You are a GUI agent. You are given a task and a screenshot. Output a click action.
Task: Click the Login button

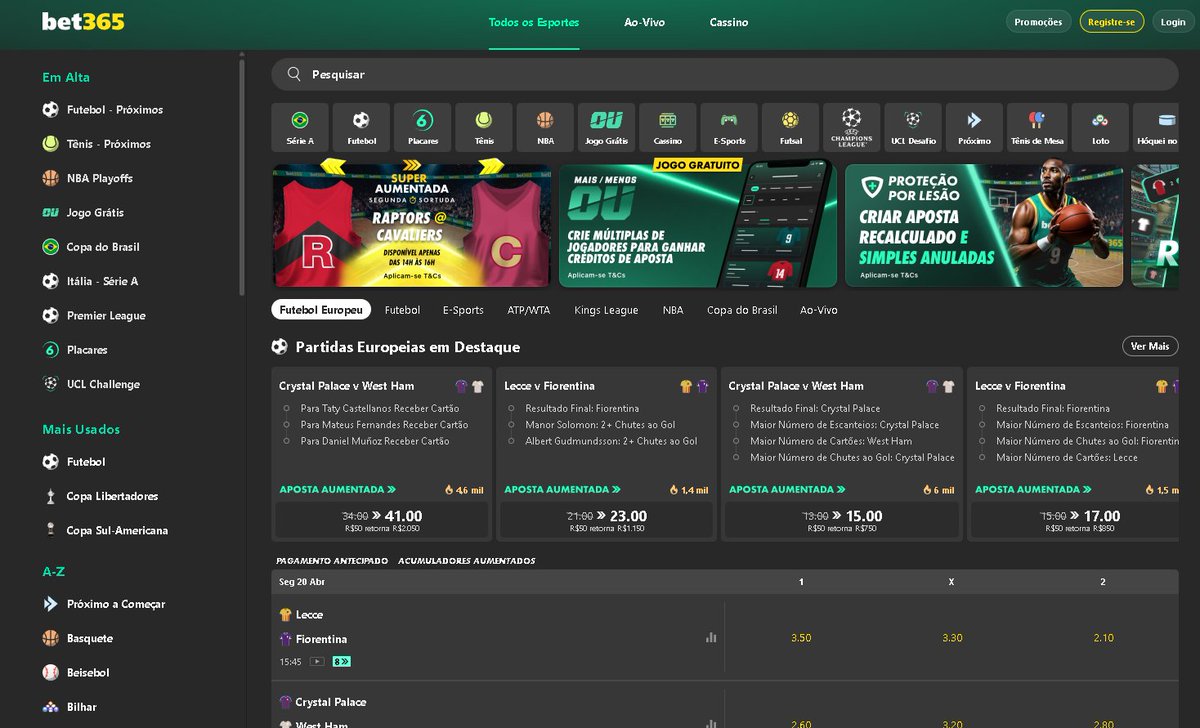(1173, 22)
